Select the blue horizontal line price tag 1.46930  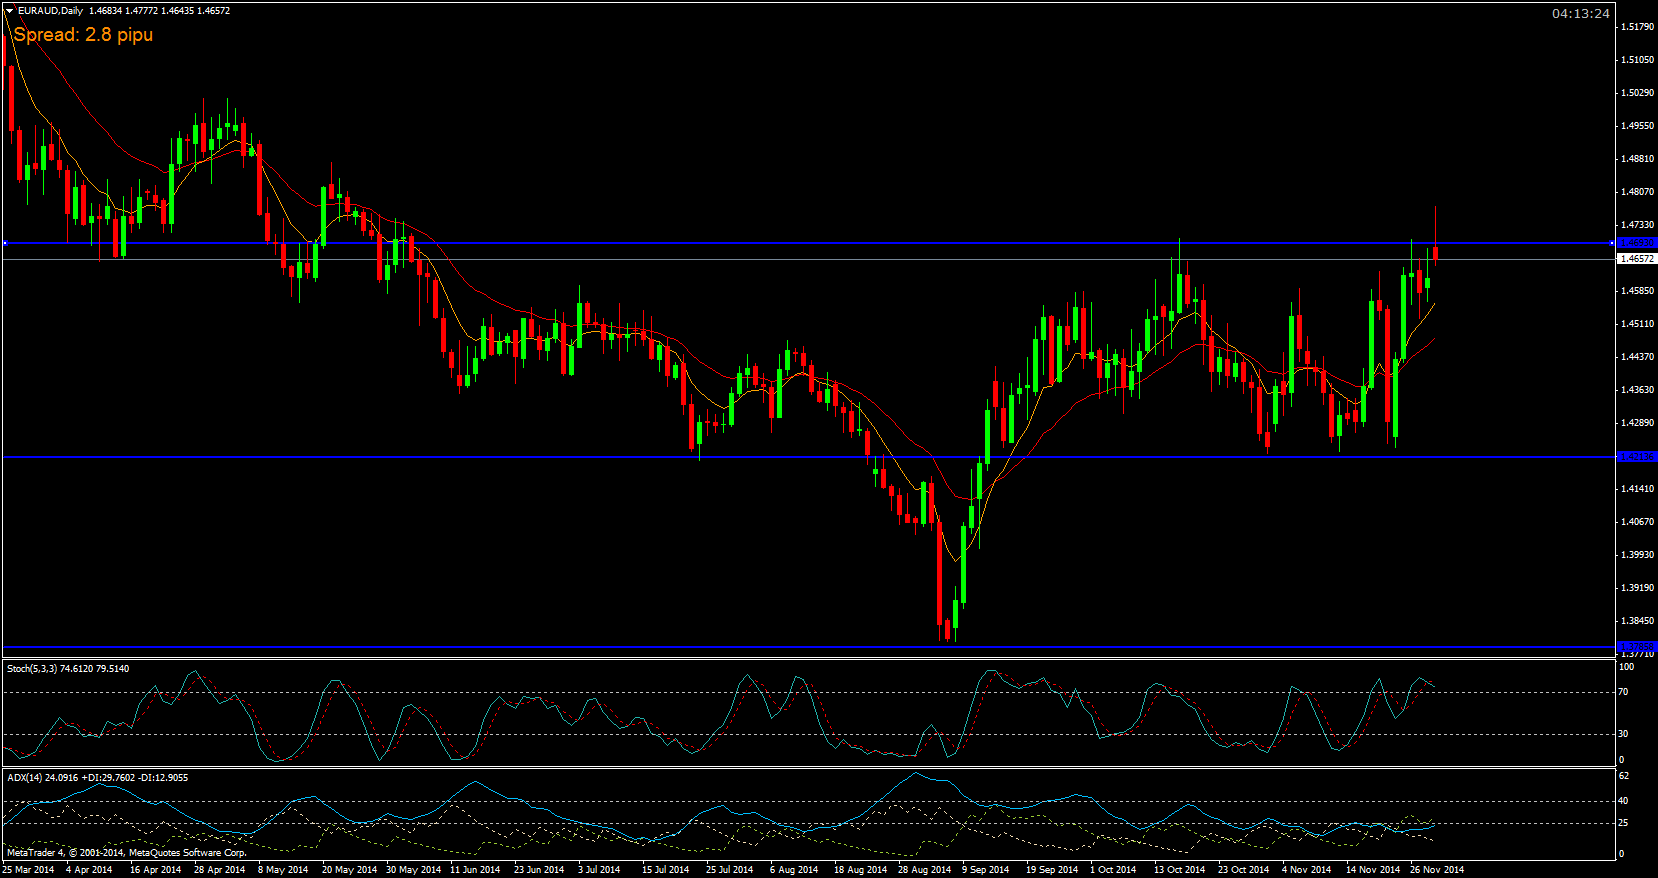pyautogui.click(x=1637, y=243)
